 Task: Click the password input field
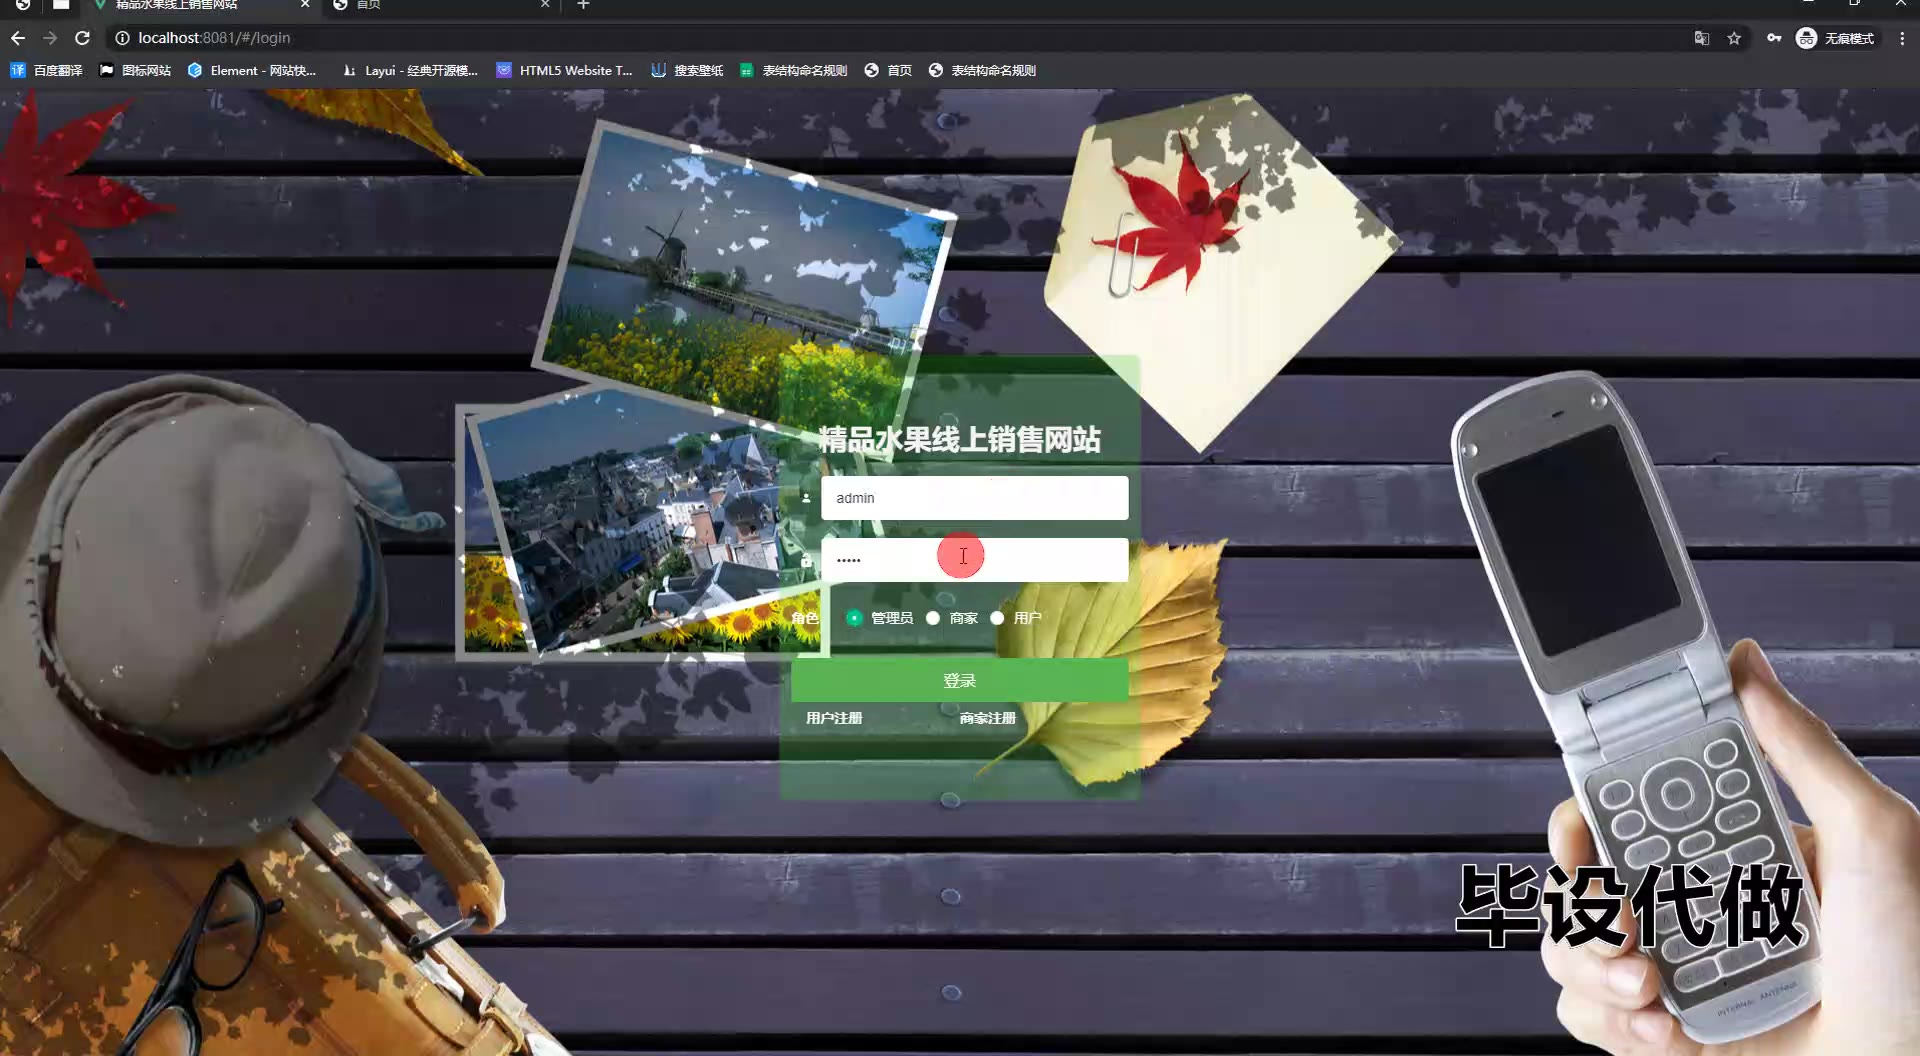coord(975,560)
